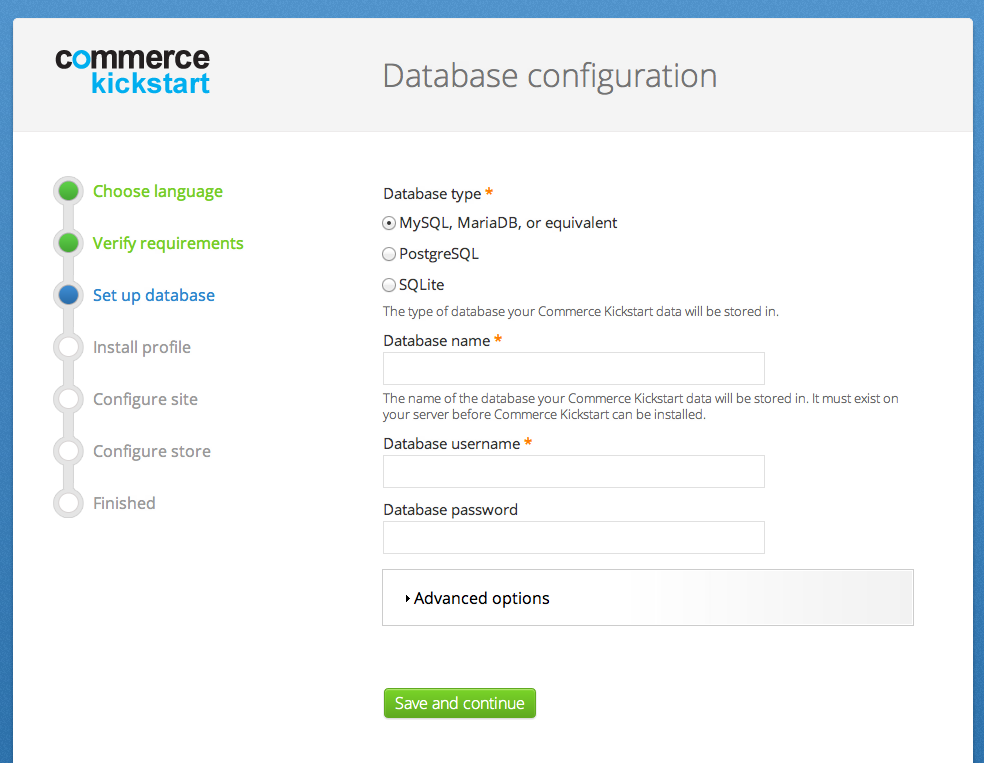Viewport: 984px width, 763px height.
Task: Click the Configure store step circle
Action: 68,451
